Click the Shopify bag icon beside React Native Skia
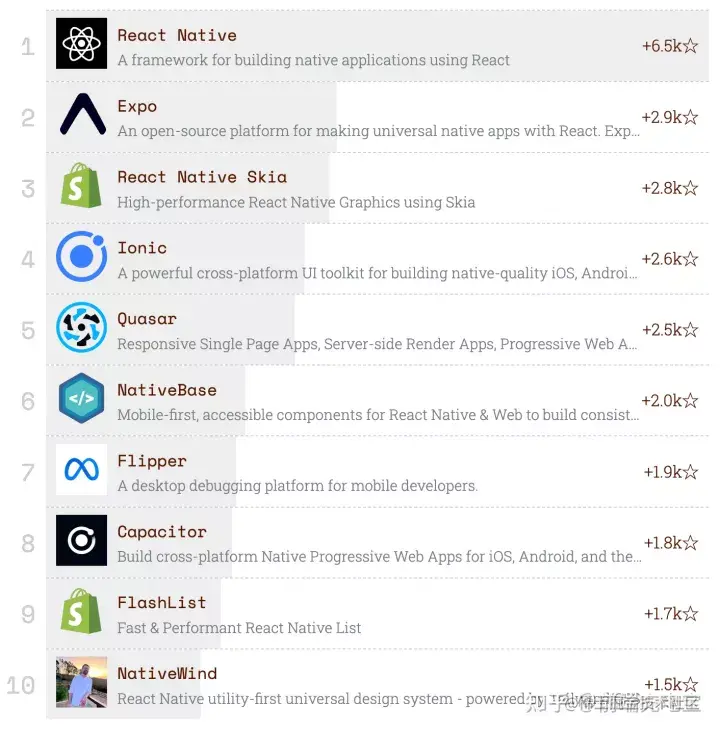The image size is (720, 732). point(81,185)
